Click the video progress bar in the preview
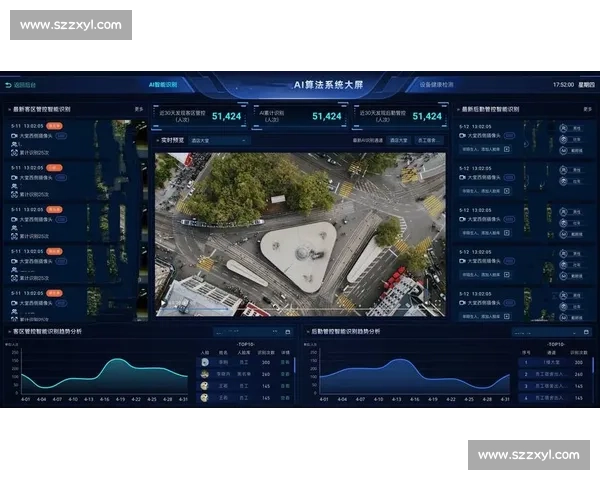This screenshot has height=480, width=600. [x=298, y=309]
